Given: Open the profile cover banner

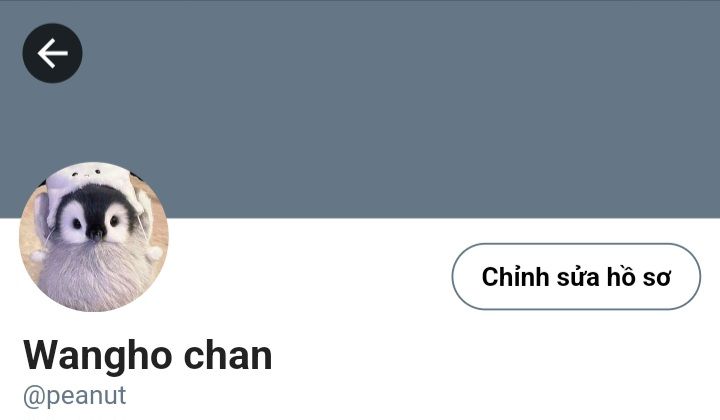Looking at the screenshot, I should point(360,109).
